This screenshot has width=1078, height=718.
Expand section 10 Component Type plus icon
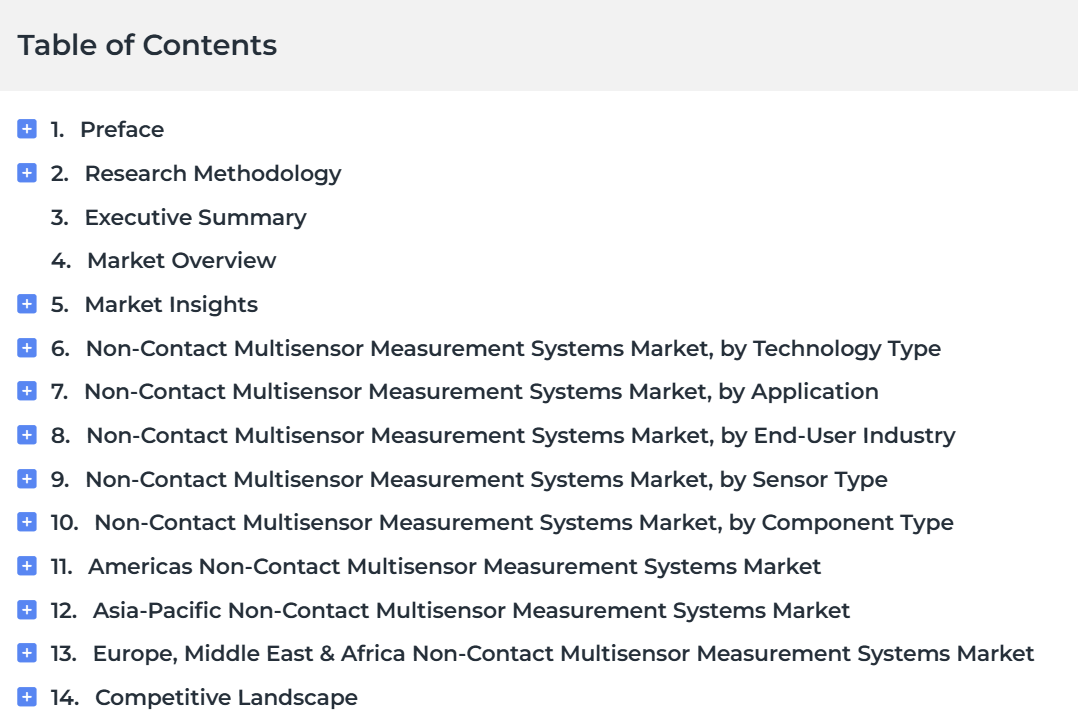tap(27, 522)
